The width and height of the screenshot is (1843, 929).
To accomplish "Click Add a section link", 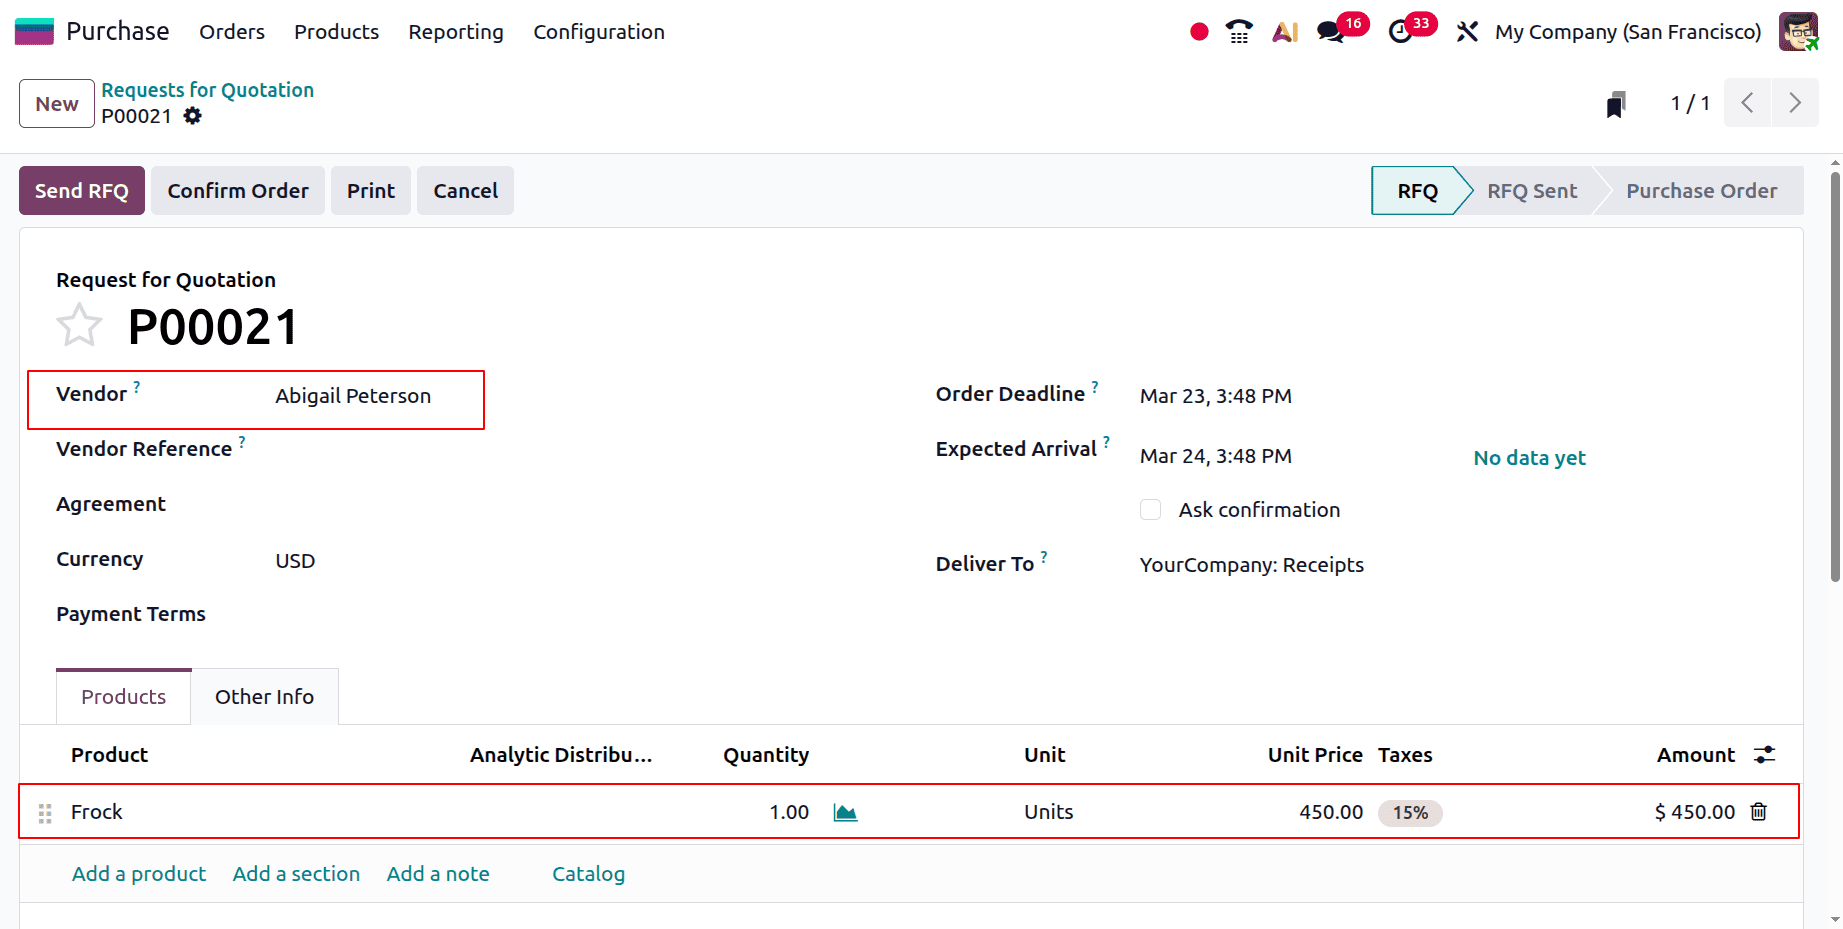I will pyautogui.click(x=296, y=874).
